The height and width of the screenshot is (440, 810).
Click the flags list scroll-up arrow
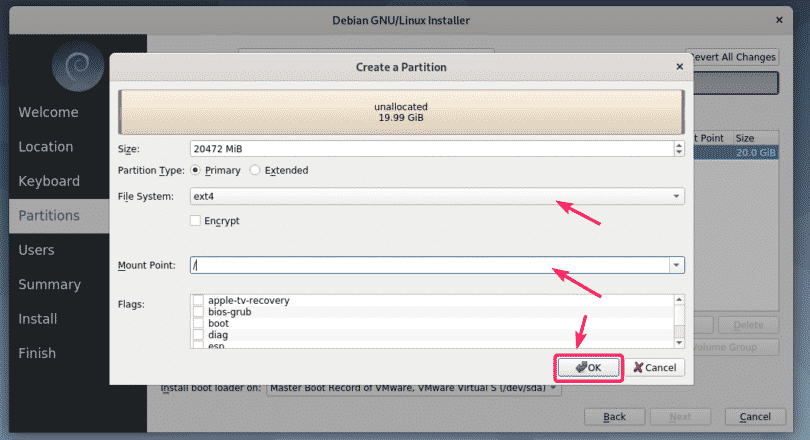679,300
